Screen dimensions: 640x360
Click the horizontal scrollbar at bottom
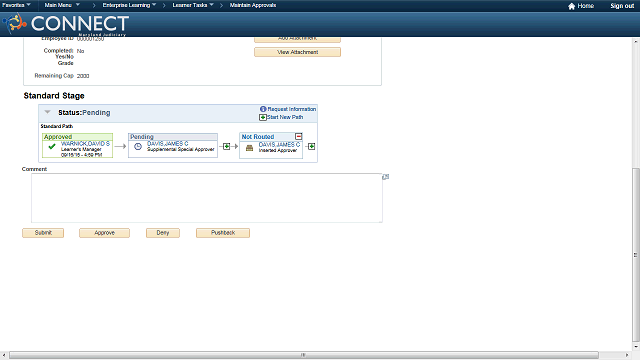pos(304,355)
